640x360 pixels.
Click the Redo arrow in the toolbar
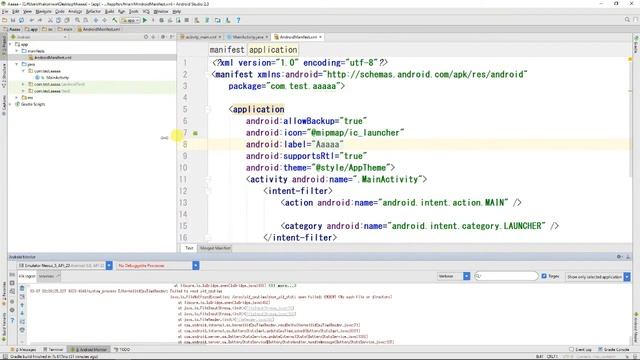[x=40, y=20]
